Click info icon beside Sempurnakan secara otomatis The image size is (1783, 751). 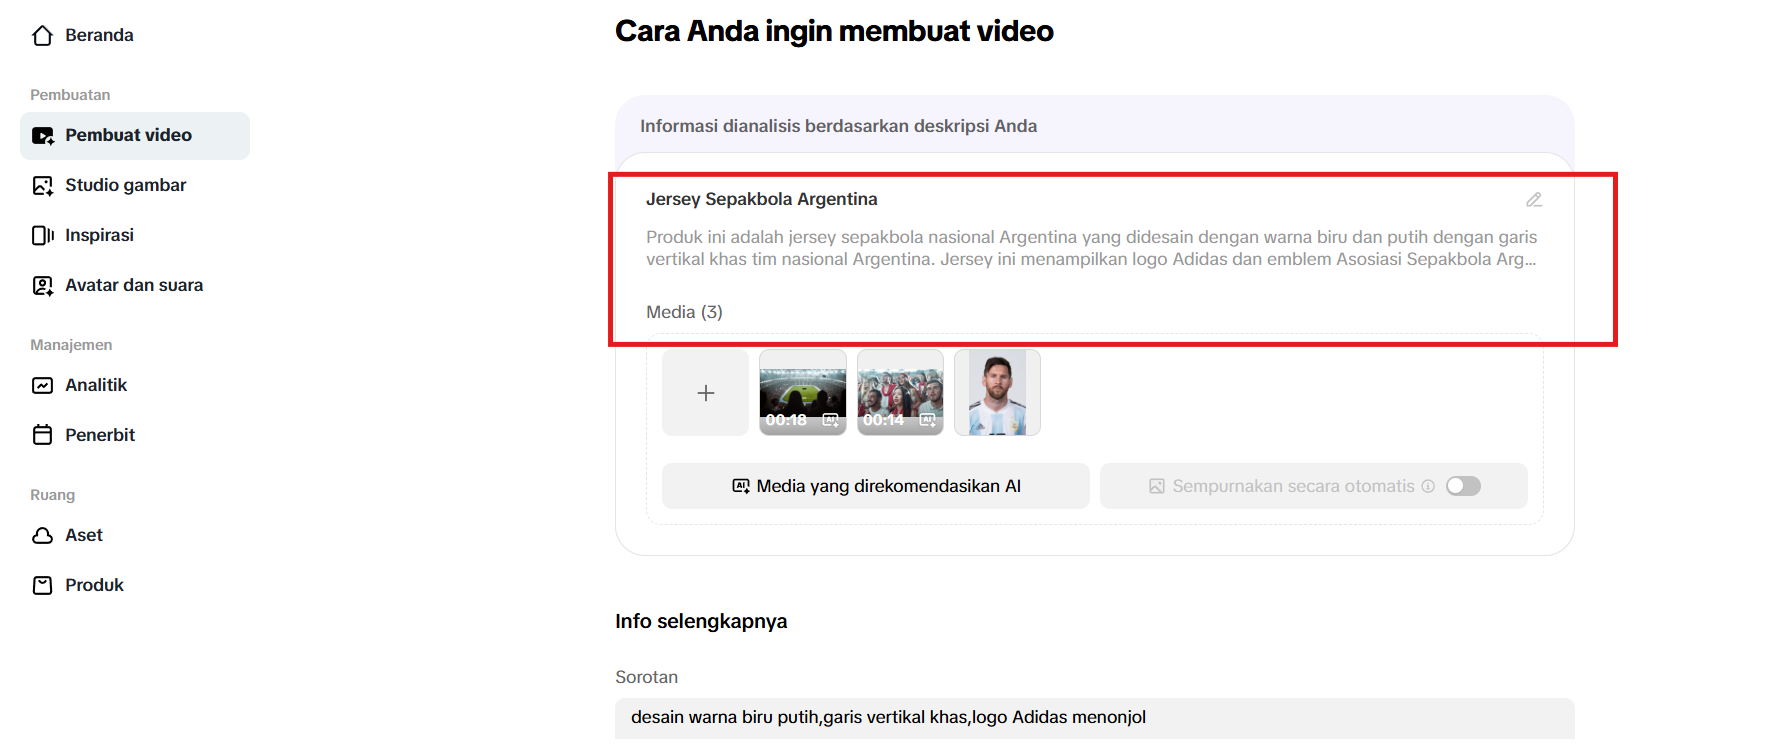click(1428, 486)
